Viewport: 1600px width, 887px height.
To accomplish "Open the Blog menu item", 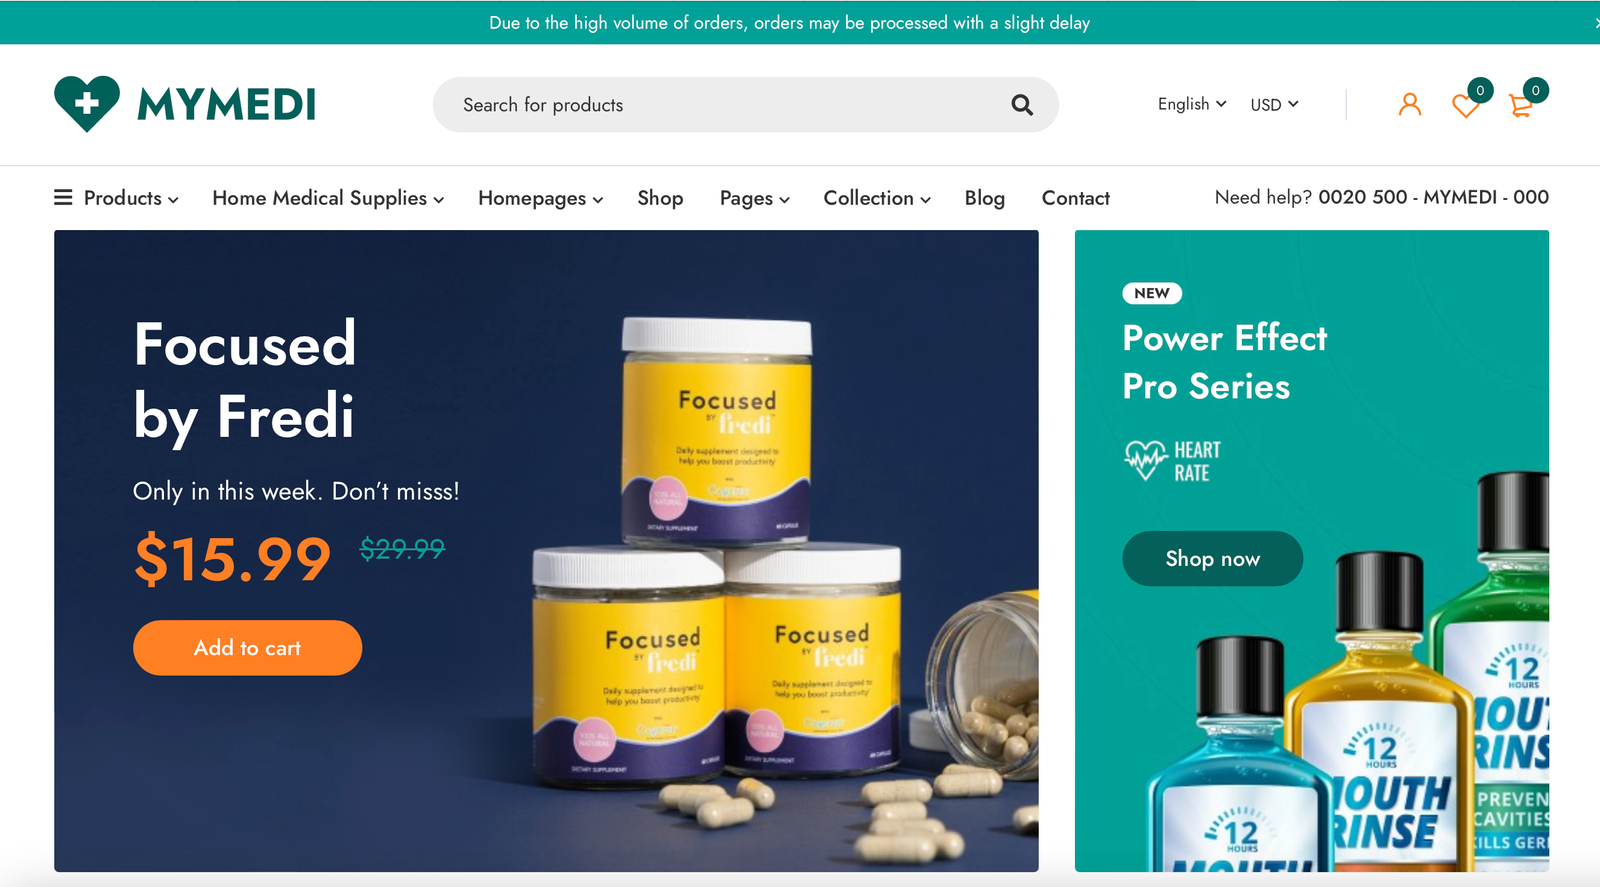I will pyautogui.click(x=985, y=198).
